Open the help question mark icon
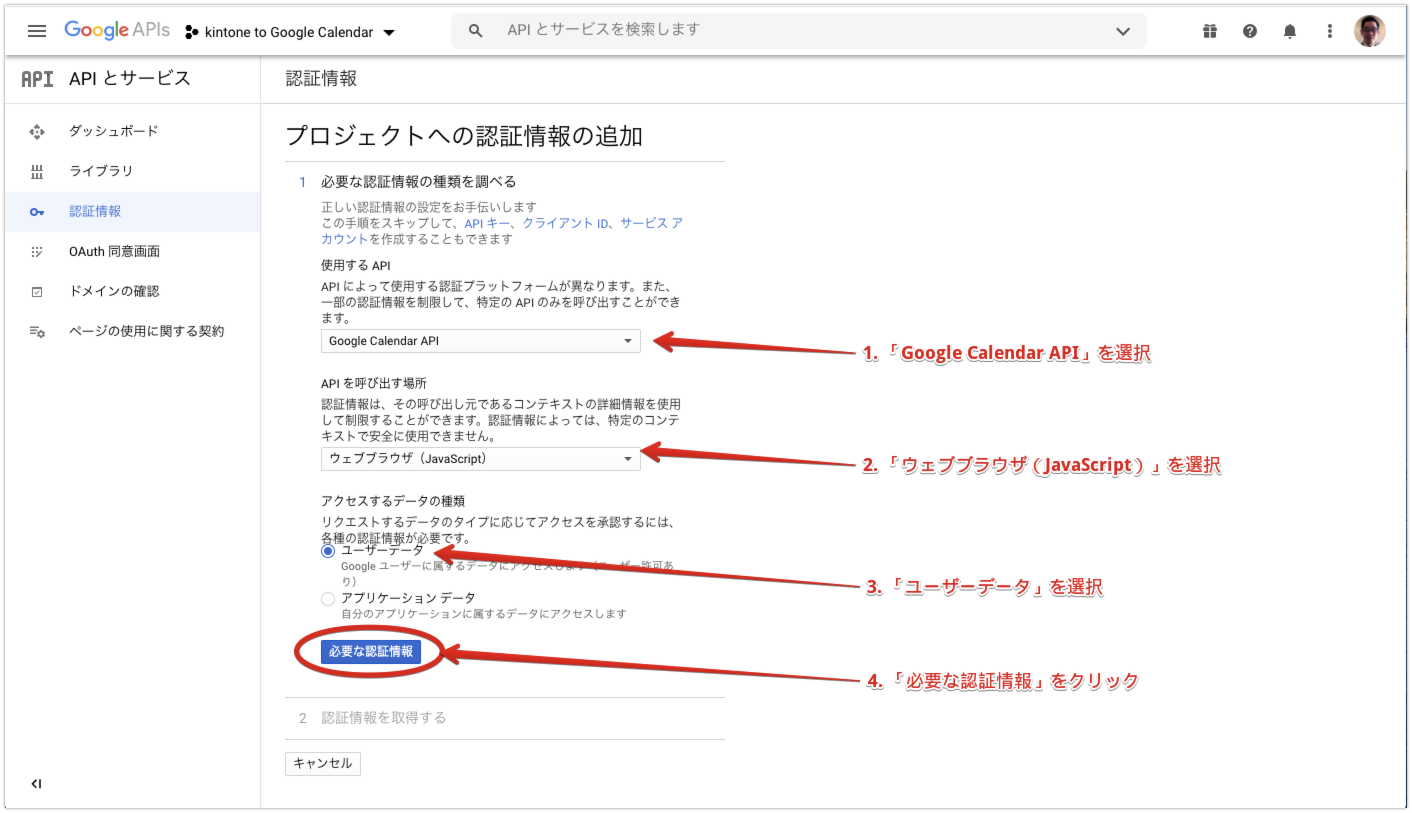The height and width of the screenshot is (813, 1412). tap(1250, 31)
